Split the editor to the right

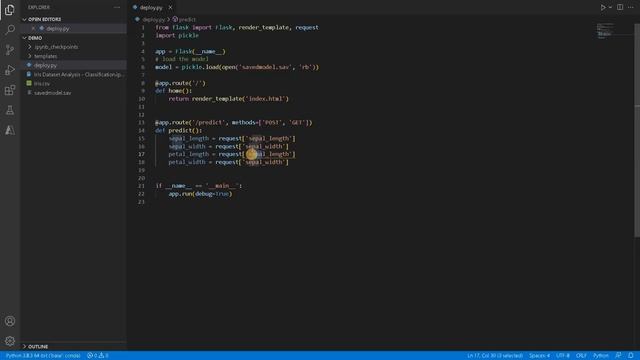[620, 7]
